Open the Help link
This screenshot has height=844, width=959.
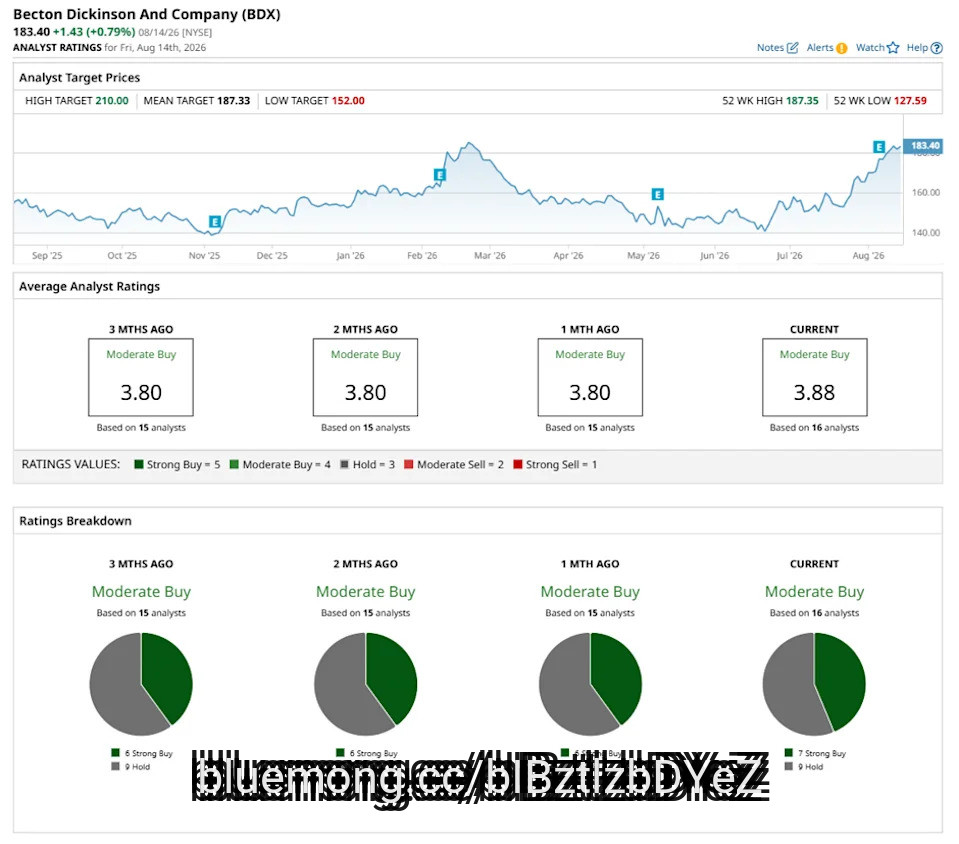tap(917, 48)
